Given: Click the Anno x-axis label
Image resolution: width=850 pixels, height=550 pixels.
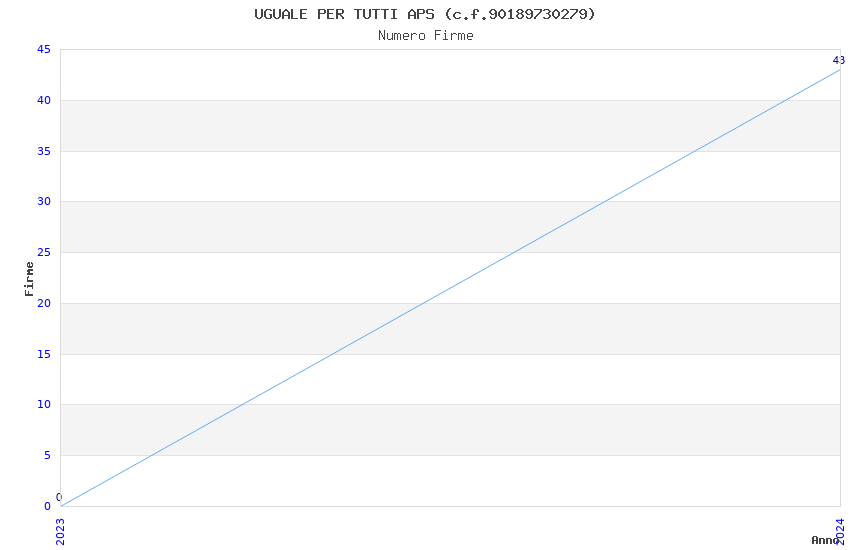Looking at the screenshot, I should pos(824,540).
